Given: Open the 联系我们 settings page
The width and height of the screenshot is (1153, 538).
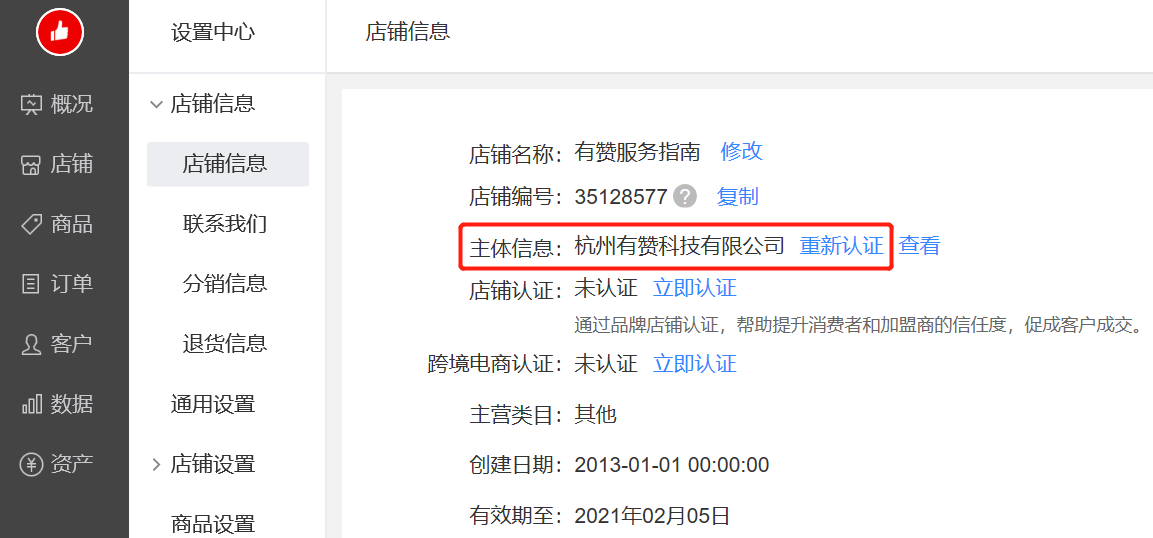Looking at the screenshot, I should tap(224, 223).
